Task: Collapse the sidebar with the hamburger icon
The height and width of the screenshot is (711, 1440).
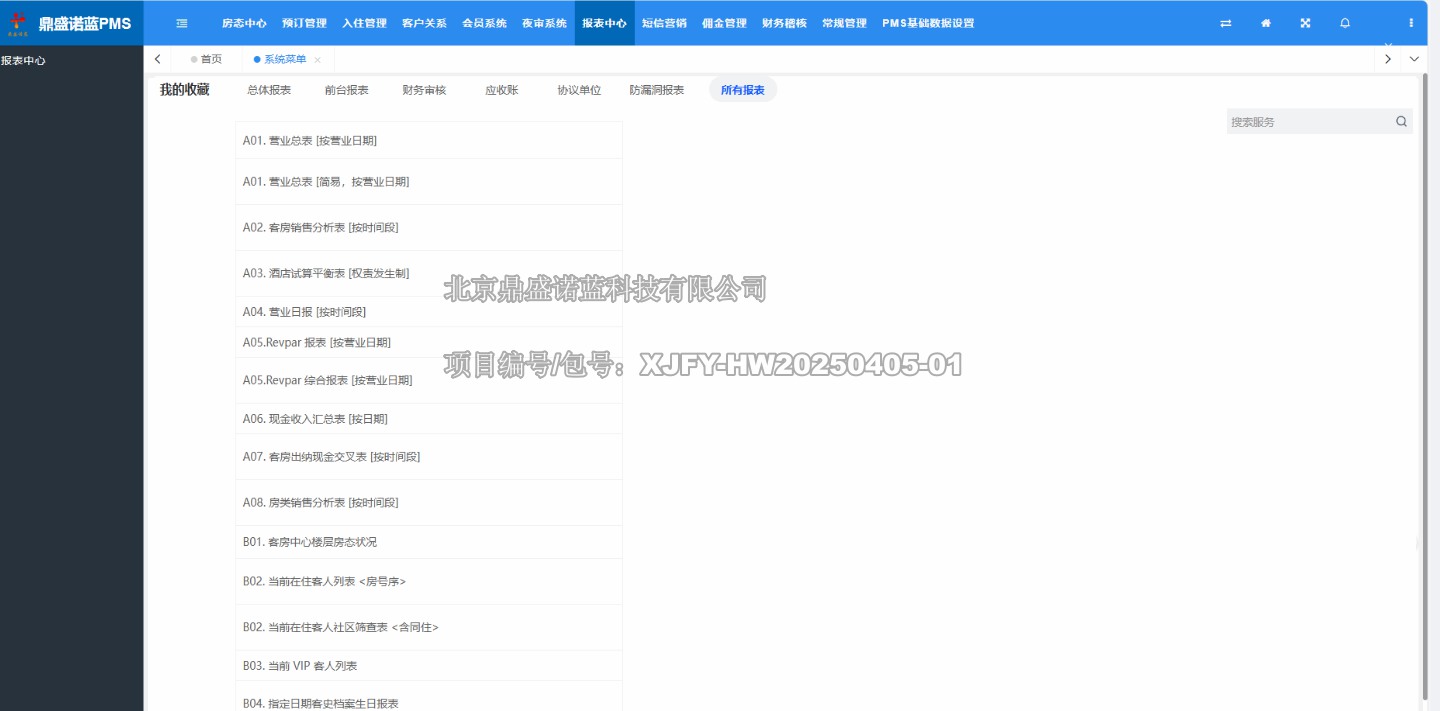Action: pyautogui.click(x=182, y=23)
